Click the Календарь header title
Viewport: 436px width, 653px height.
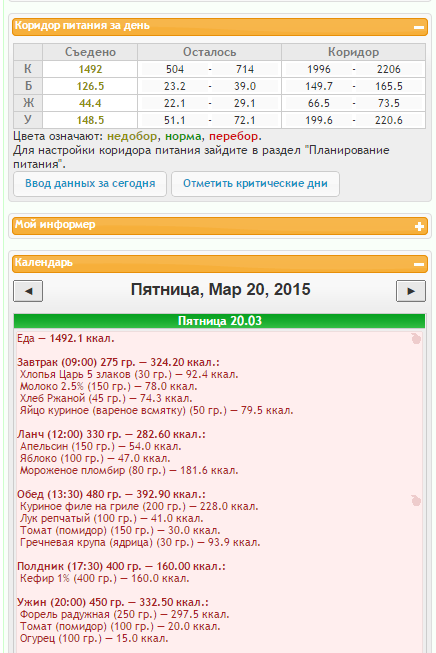point(44,262)
